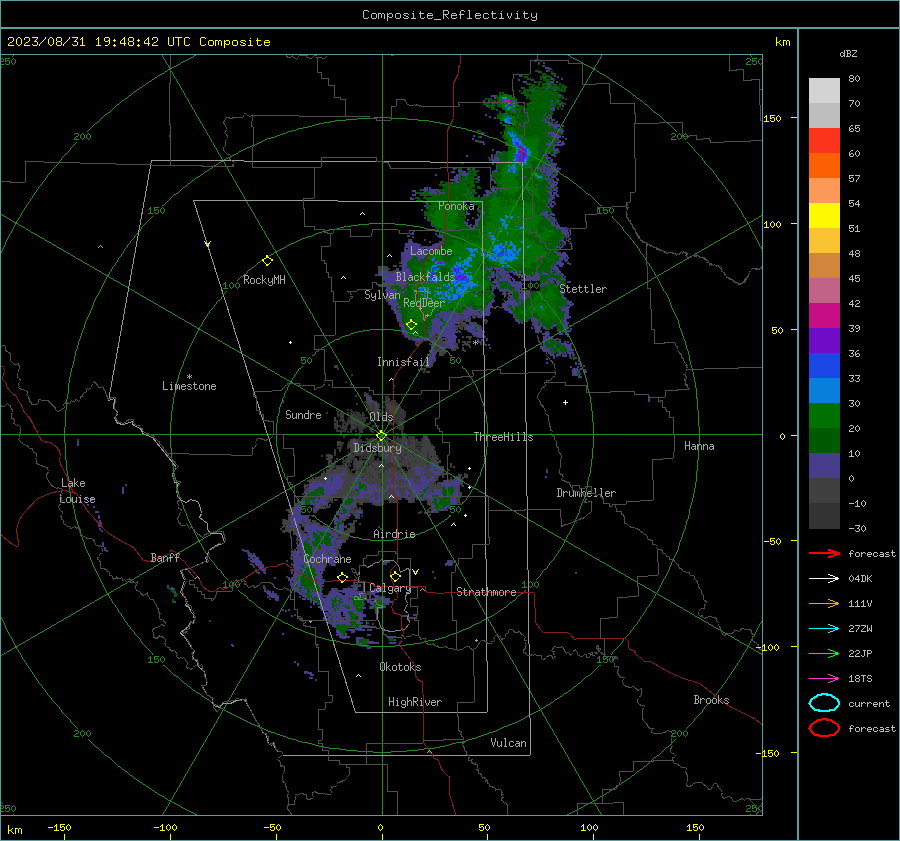
Task: Select the red forecast ellipse icon
Action: point(824,728)
